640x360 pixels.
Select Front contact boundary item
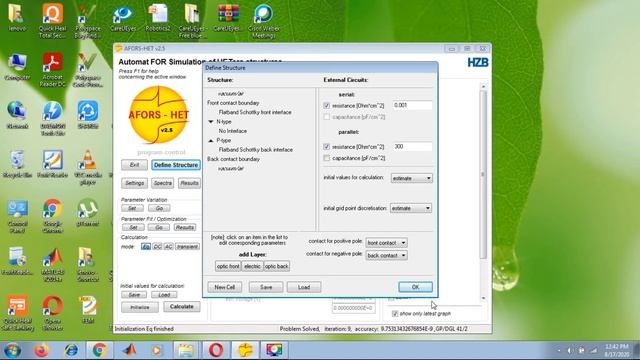point(233,103)
